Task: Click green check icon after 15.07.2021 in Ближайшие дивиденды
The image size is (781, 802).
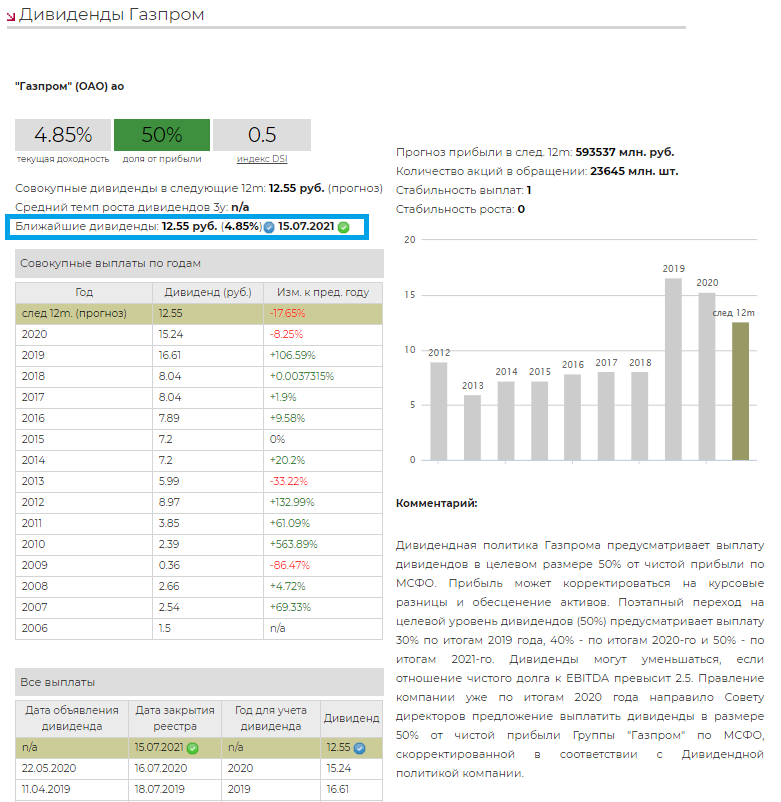Action: tap(344, 228)
